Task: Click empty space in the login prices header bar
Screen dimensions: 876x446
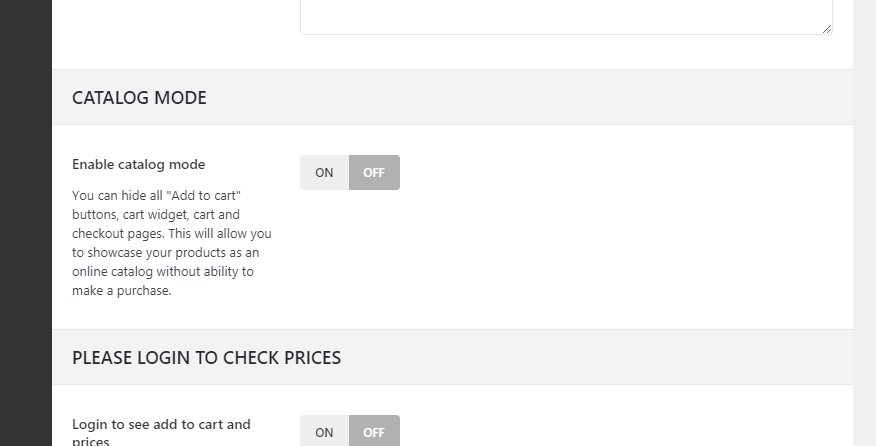Action: click(x=600, y=358)
